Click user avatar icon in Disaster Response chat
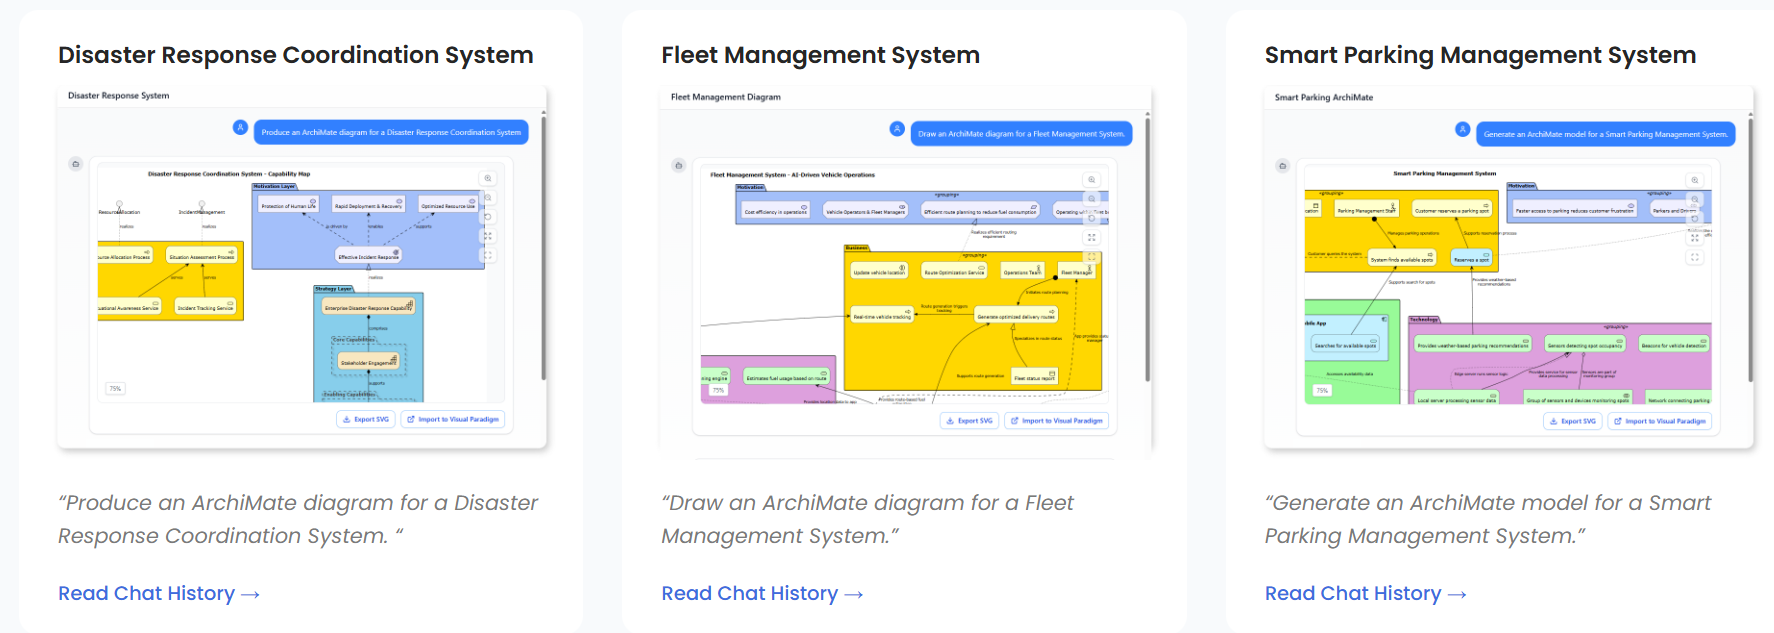1774x633 pixels. click(x=240, y=127)
